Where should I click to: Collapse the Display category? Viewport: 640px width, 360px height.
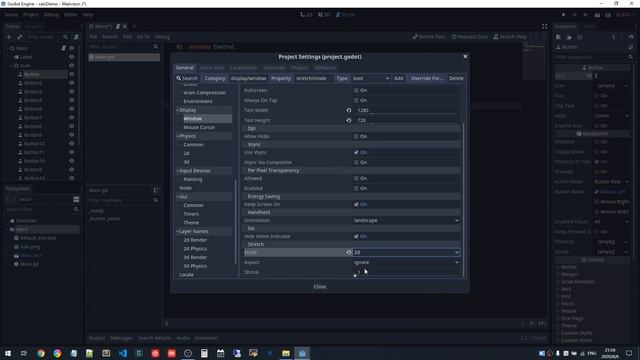pos(178,110)
